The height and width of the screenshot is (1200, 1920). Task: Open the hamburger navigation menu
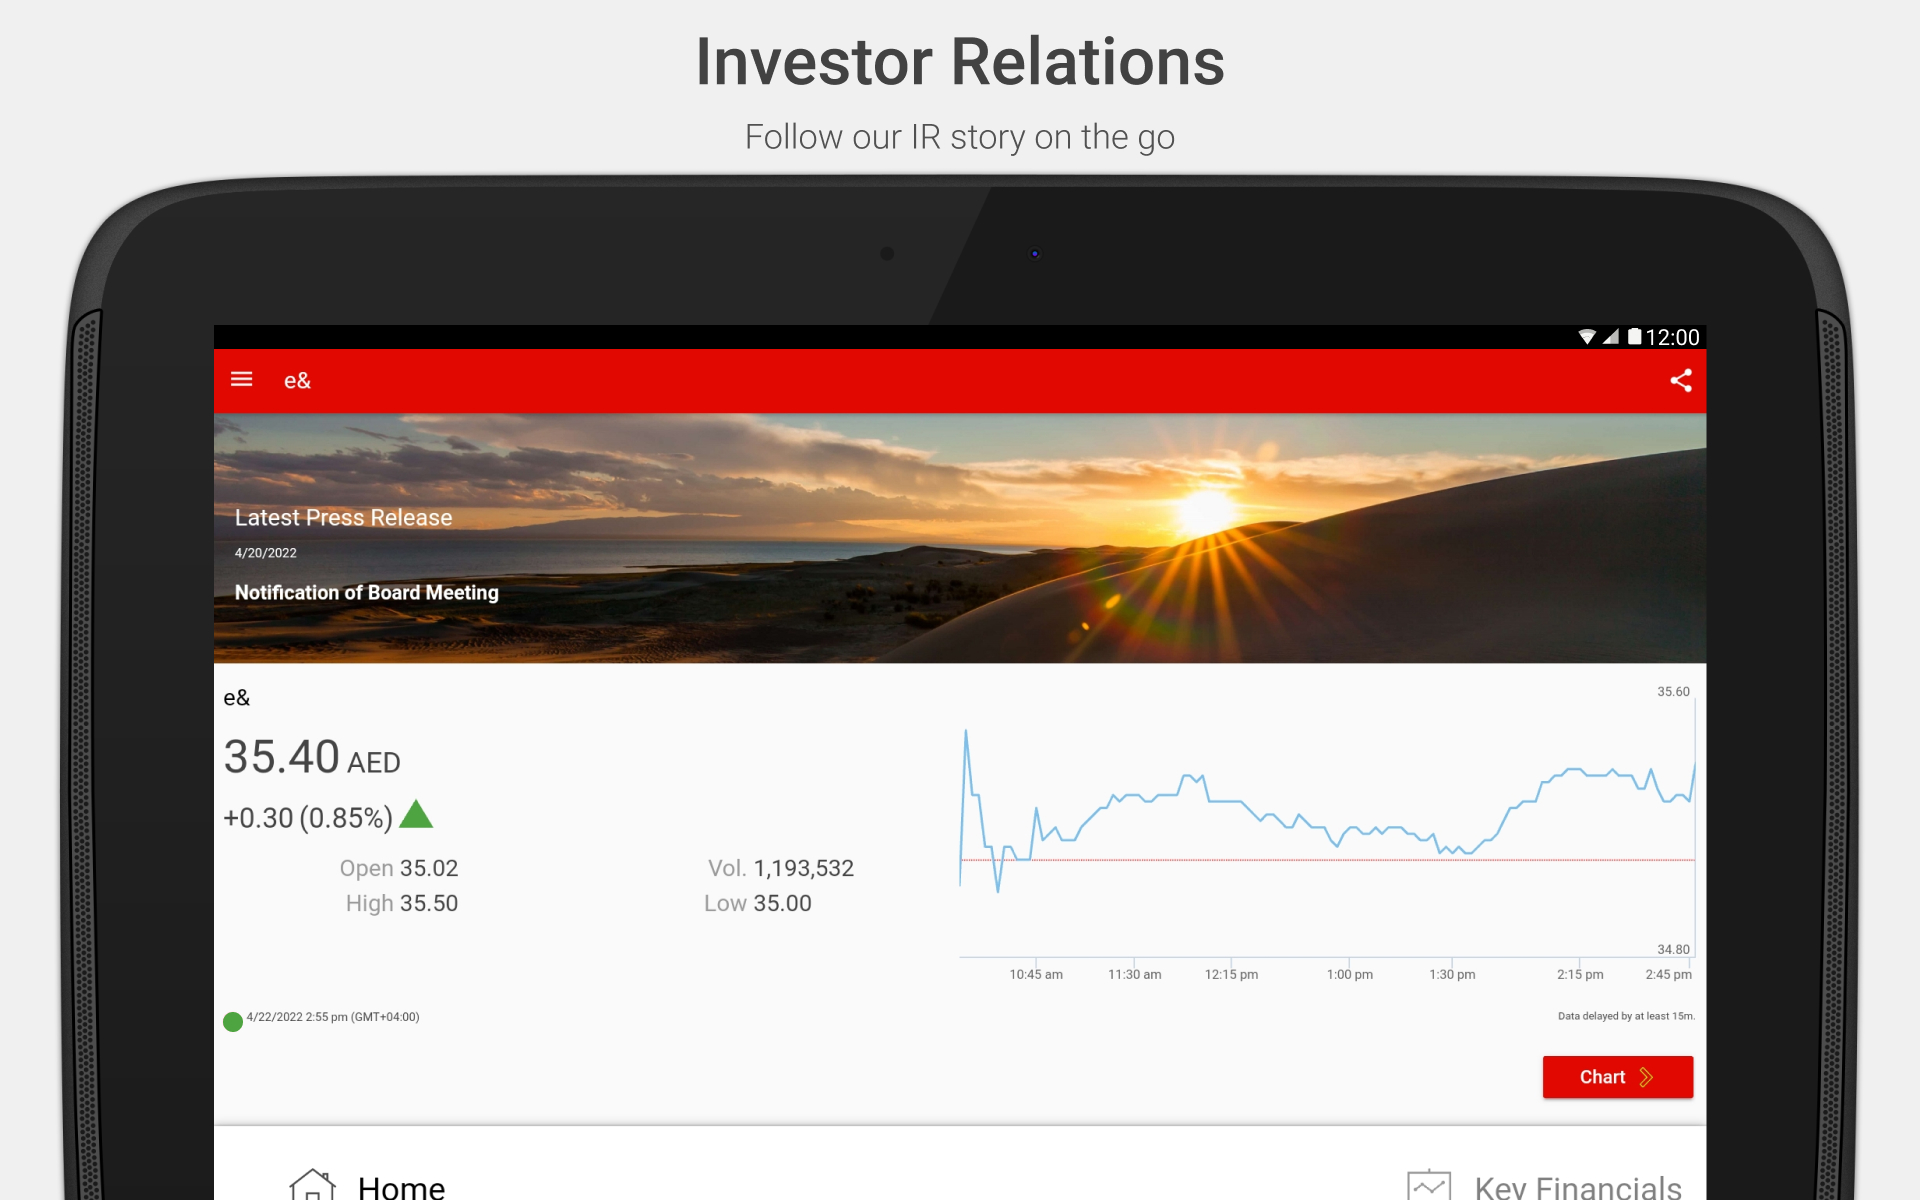tap(241, 380)
